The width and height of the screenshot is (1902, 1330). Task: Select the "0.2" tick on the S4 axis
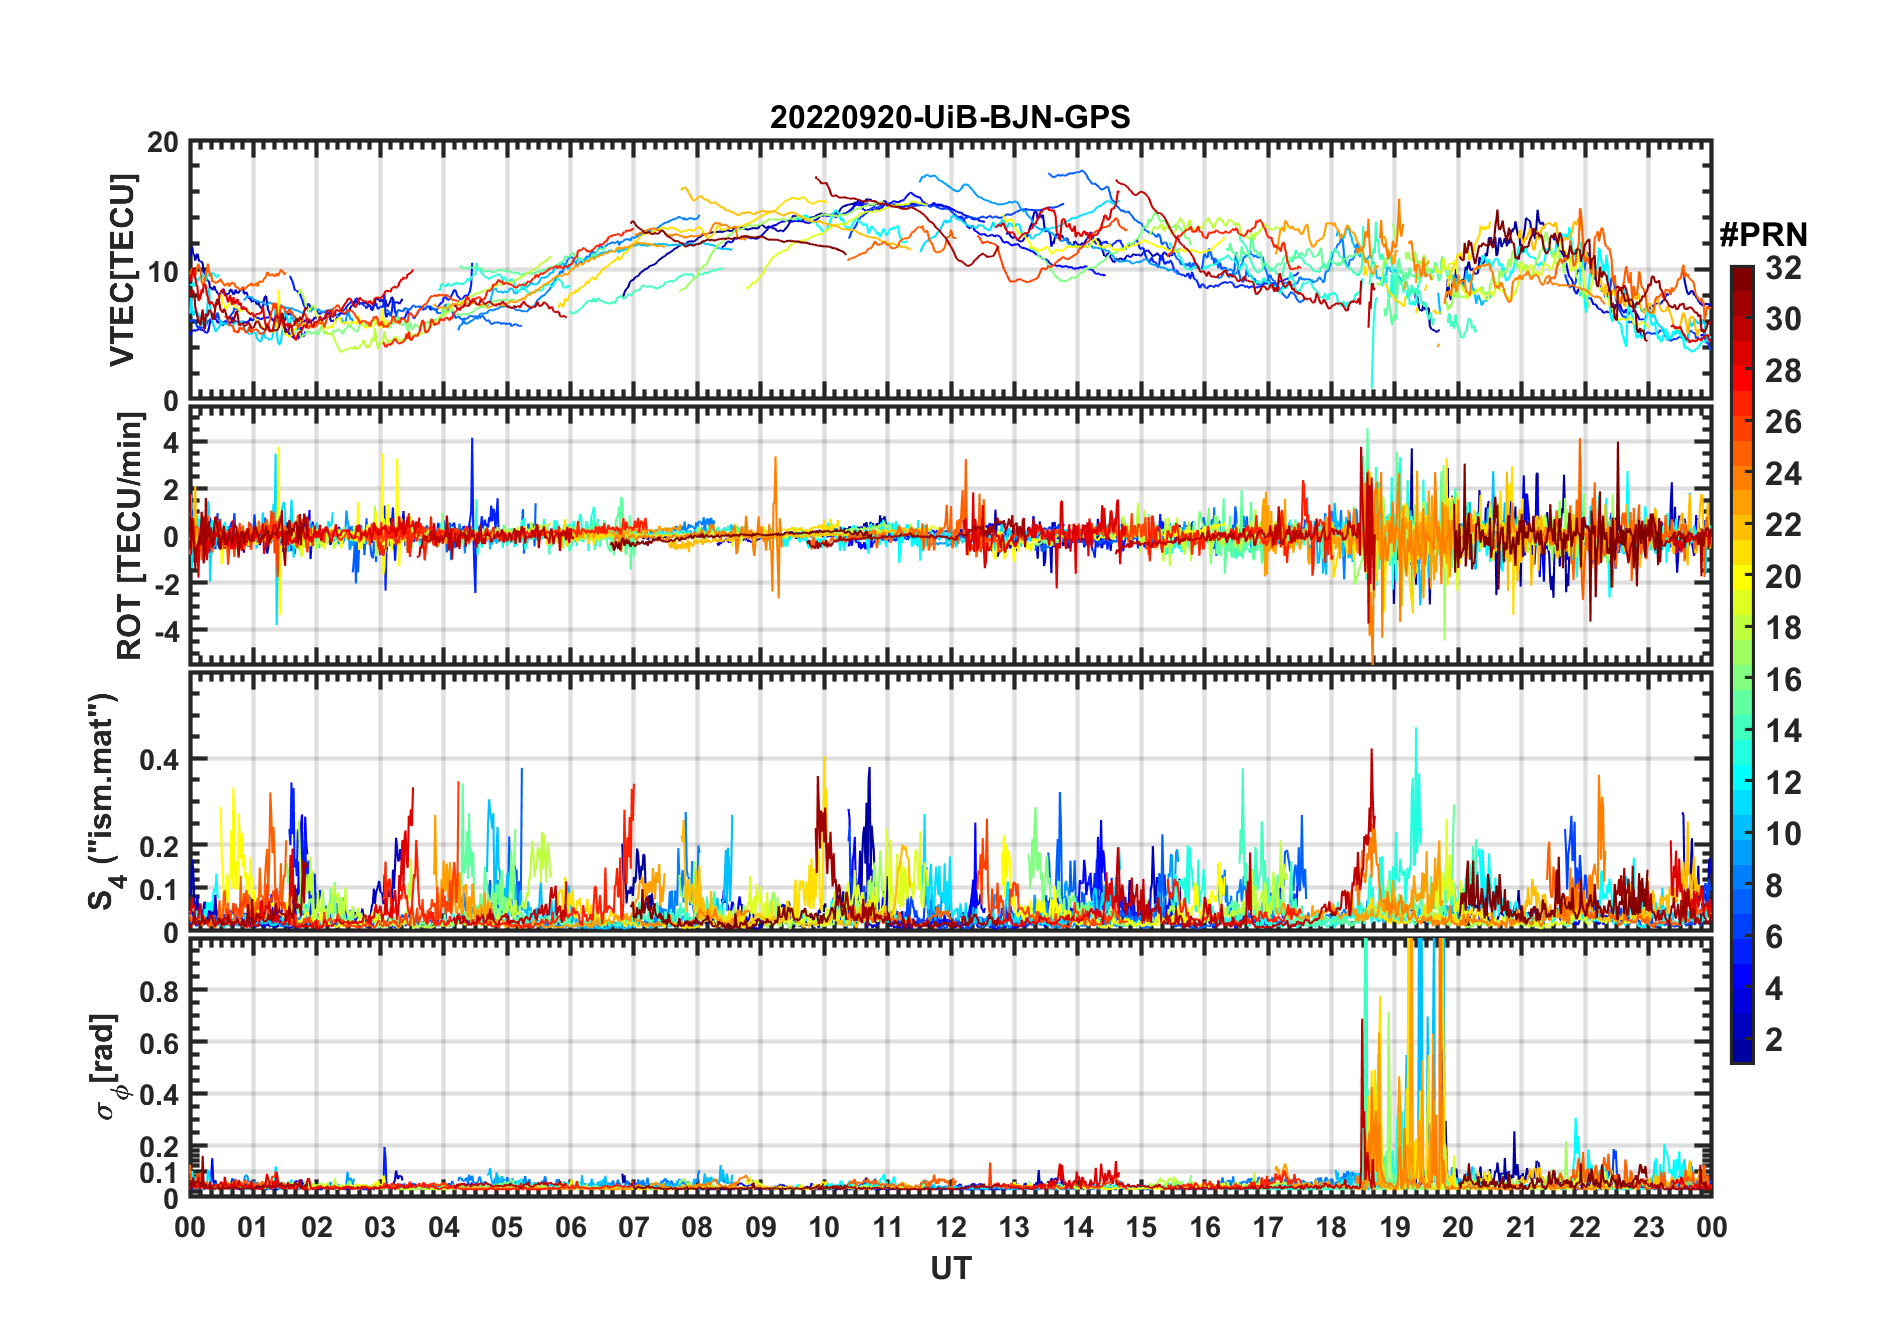coord(159,846)
